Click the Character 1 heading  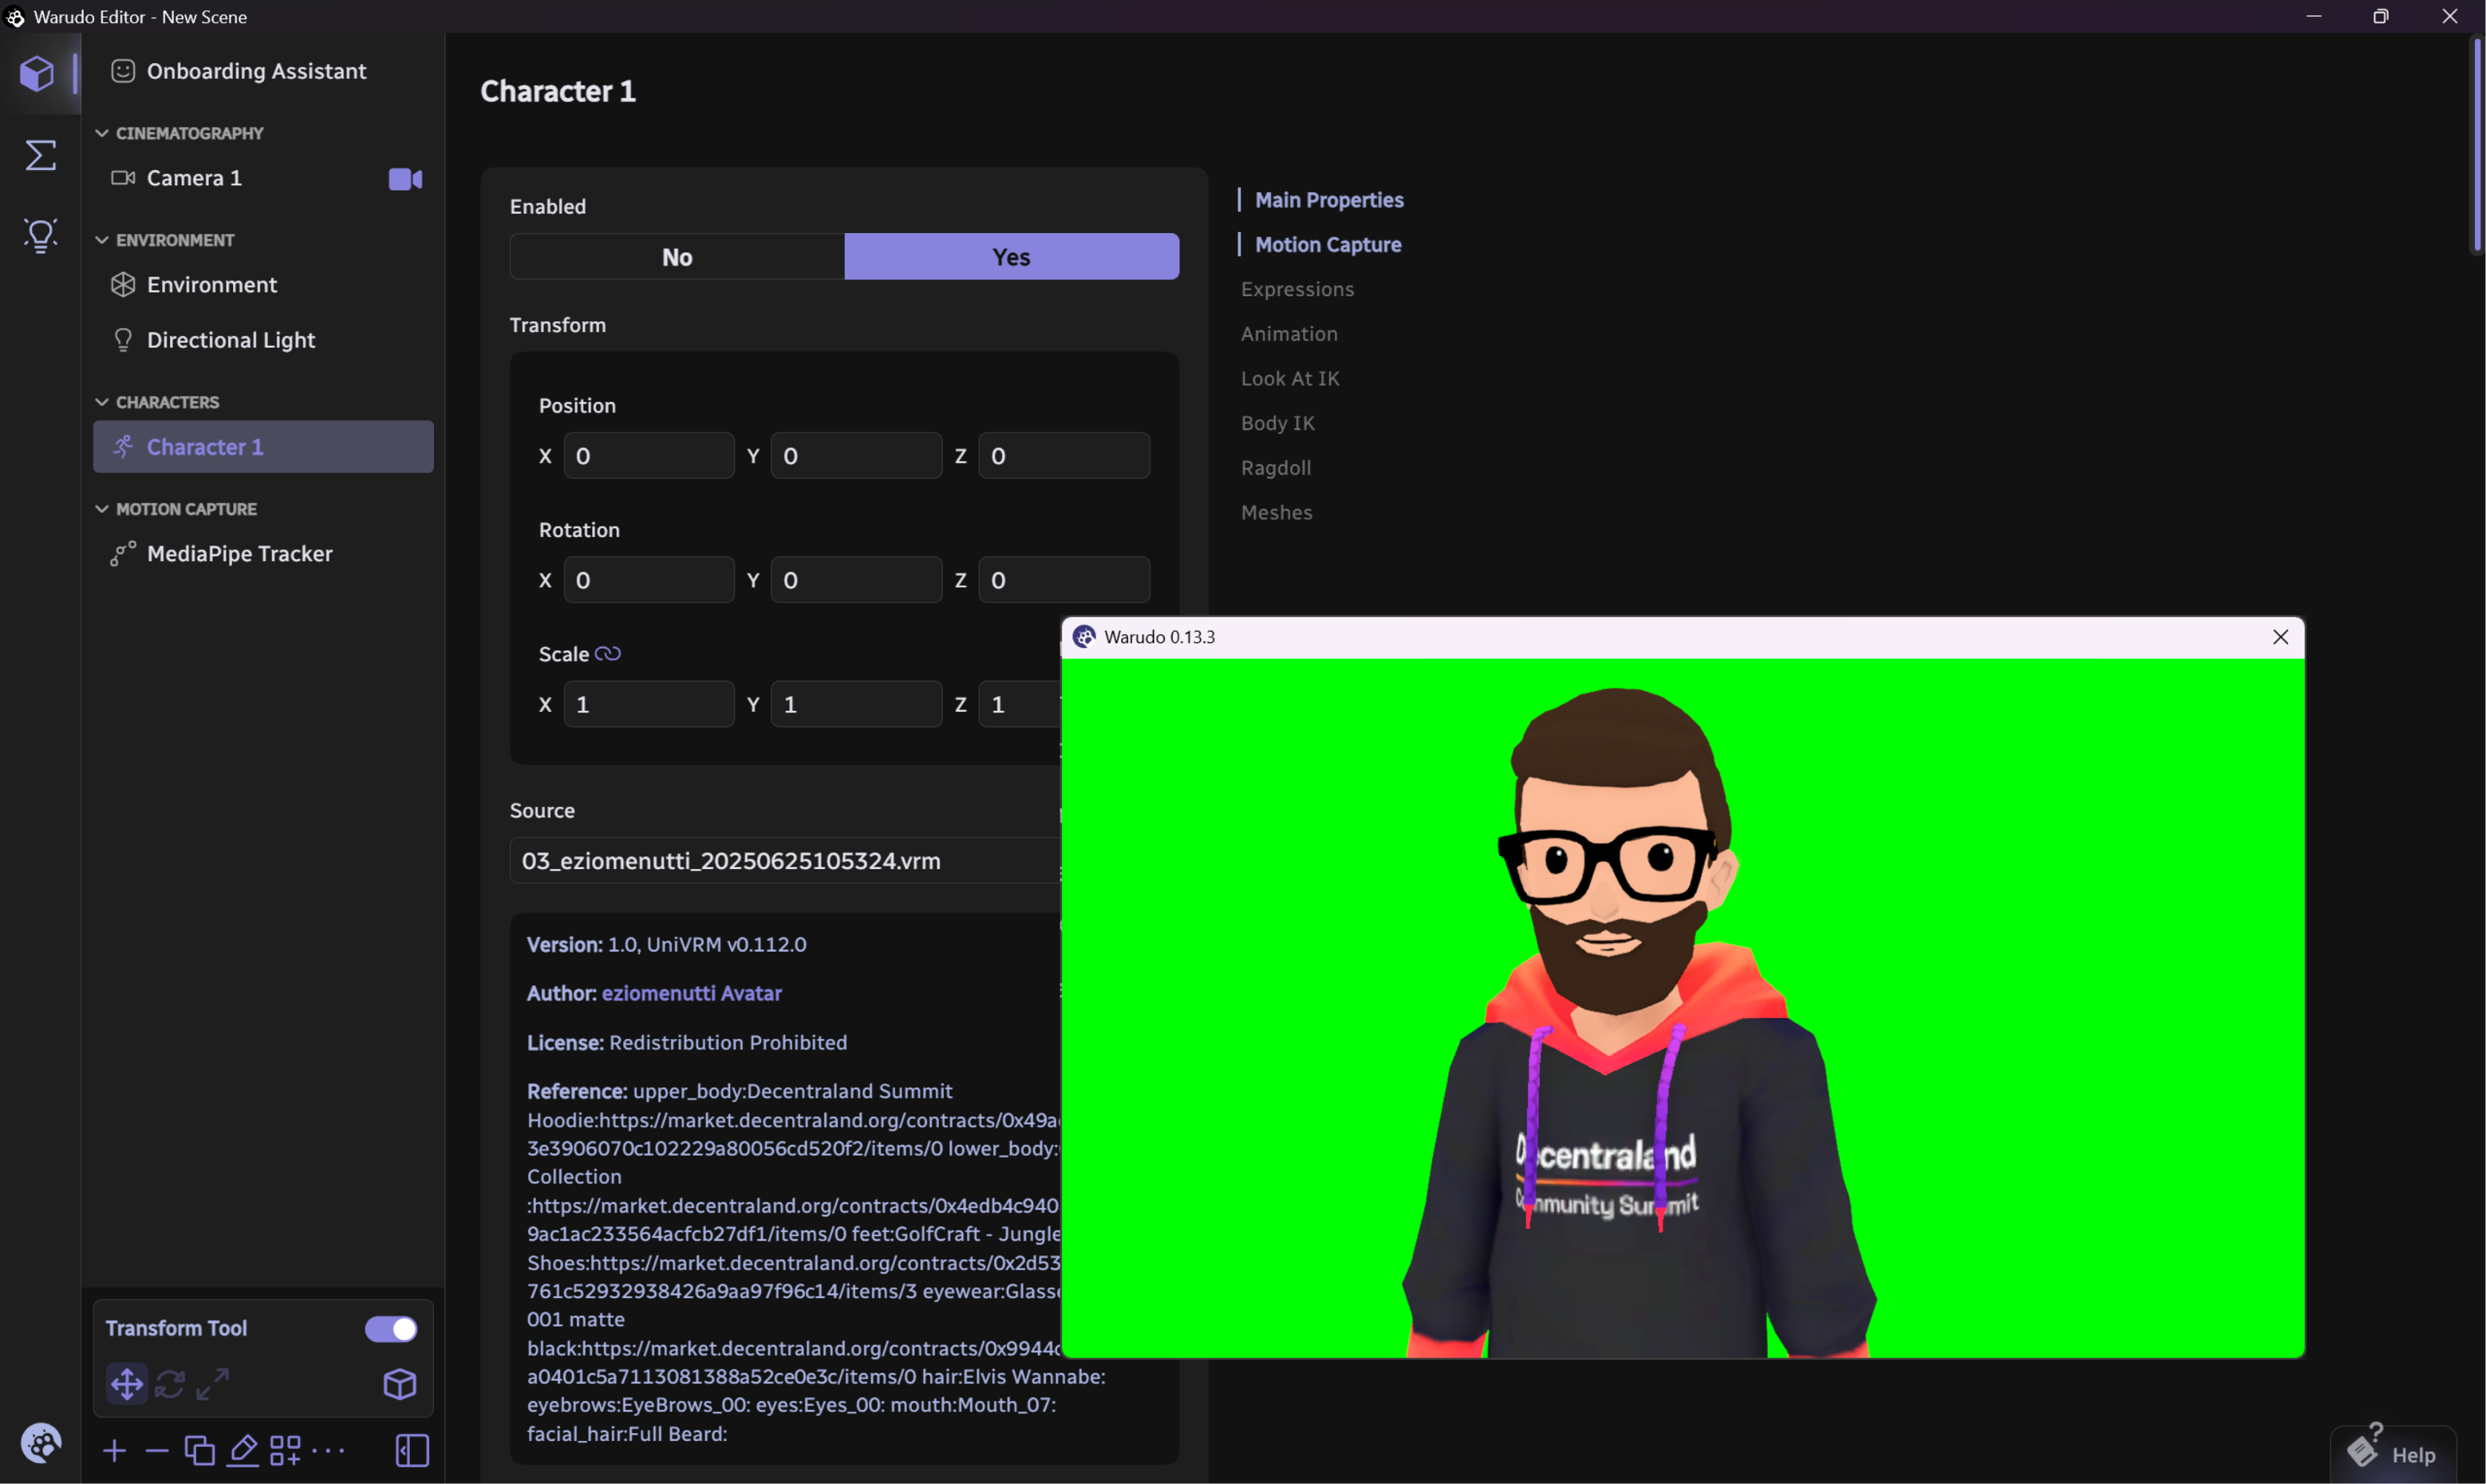tap(558, 92)
